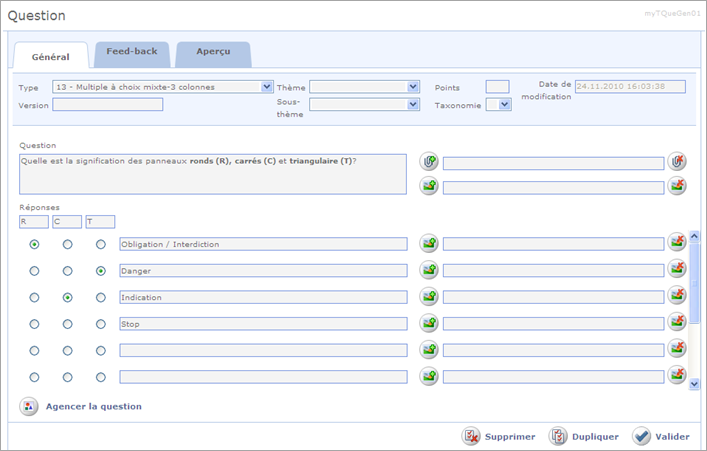Image resolution: width=707 pixels, height=451 pixels.
Task: Select the C column radio for Stop
Action: click(x=67, y=325)
